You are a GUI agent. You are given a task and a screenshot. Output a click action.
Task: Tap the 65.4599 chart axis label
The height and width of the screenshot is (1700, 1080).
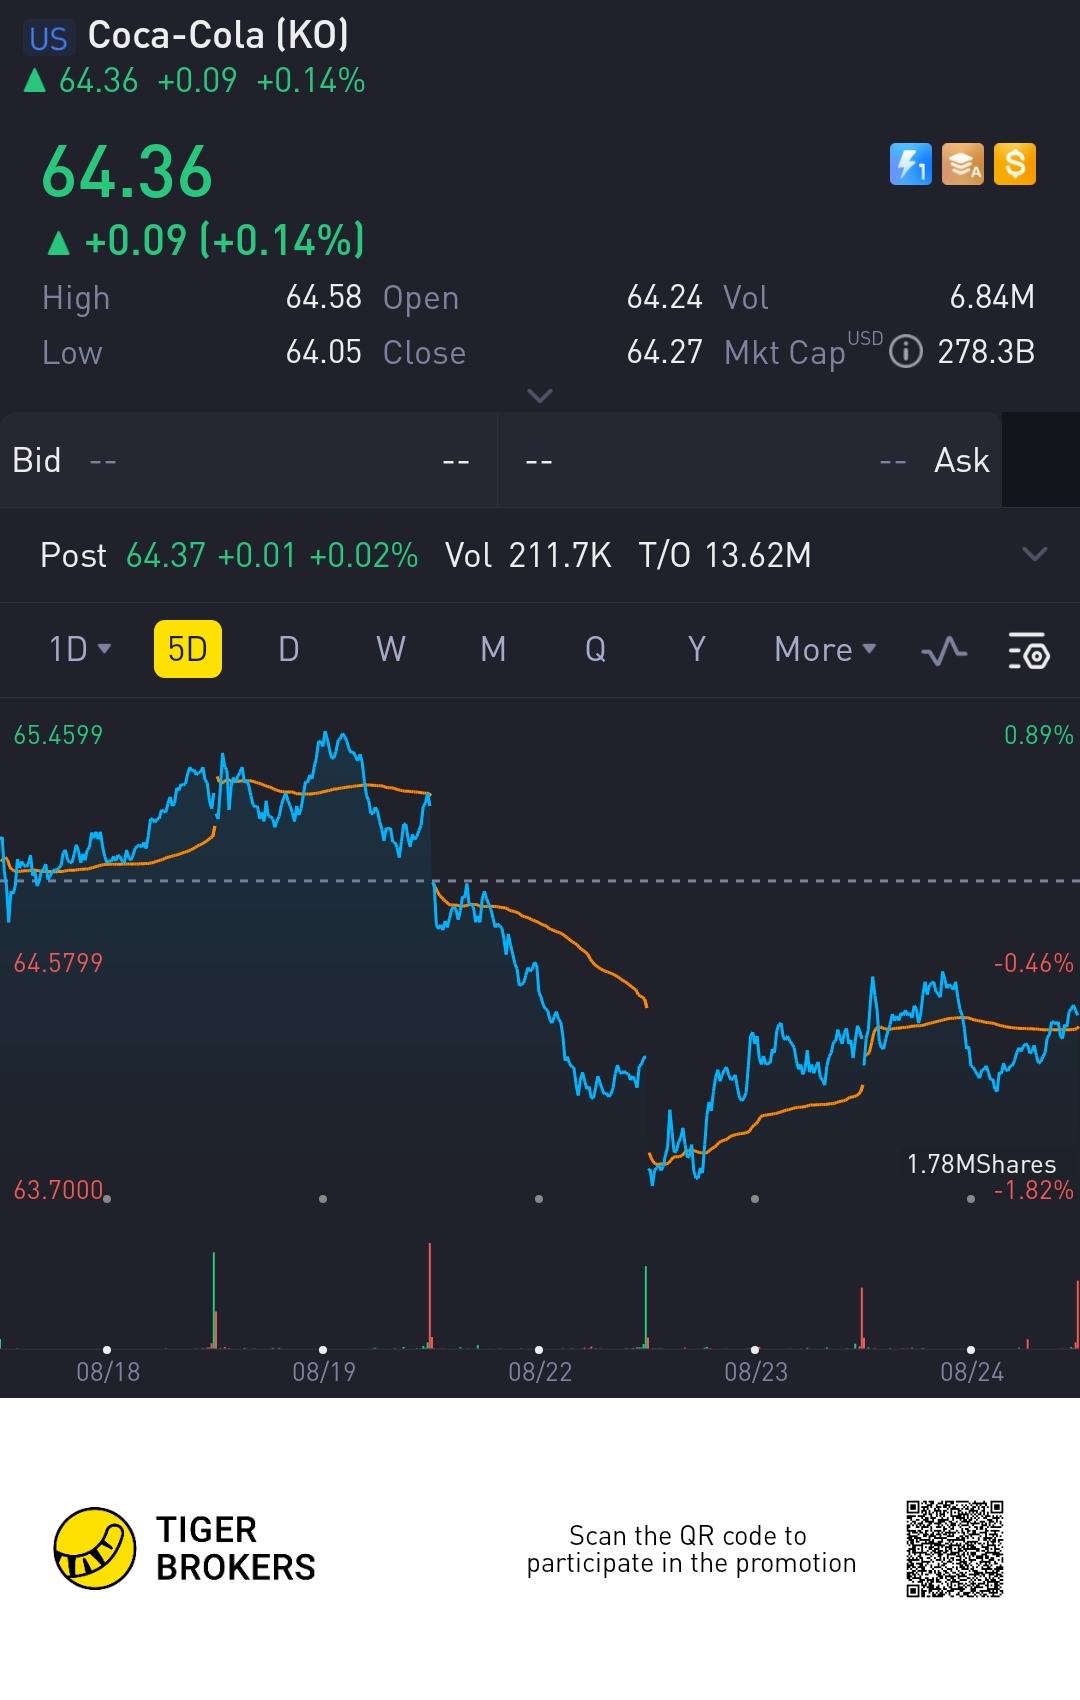[x=58, y=735]
